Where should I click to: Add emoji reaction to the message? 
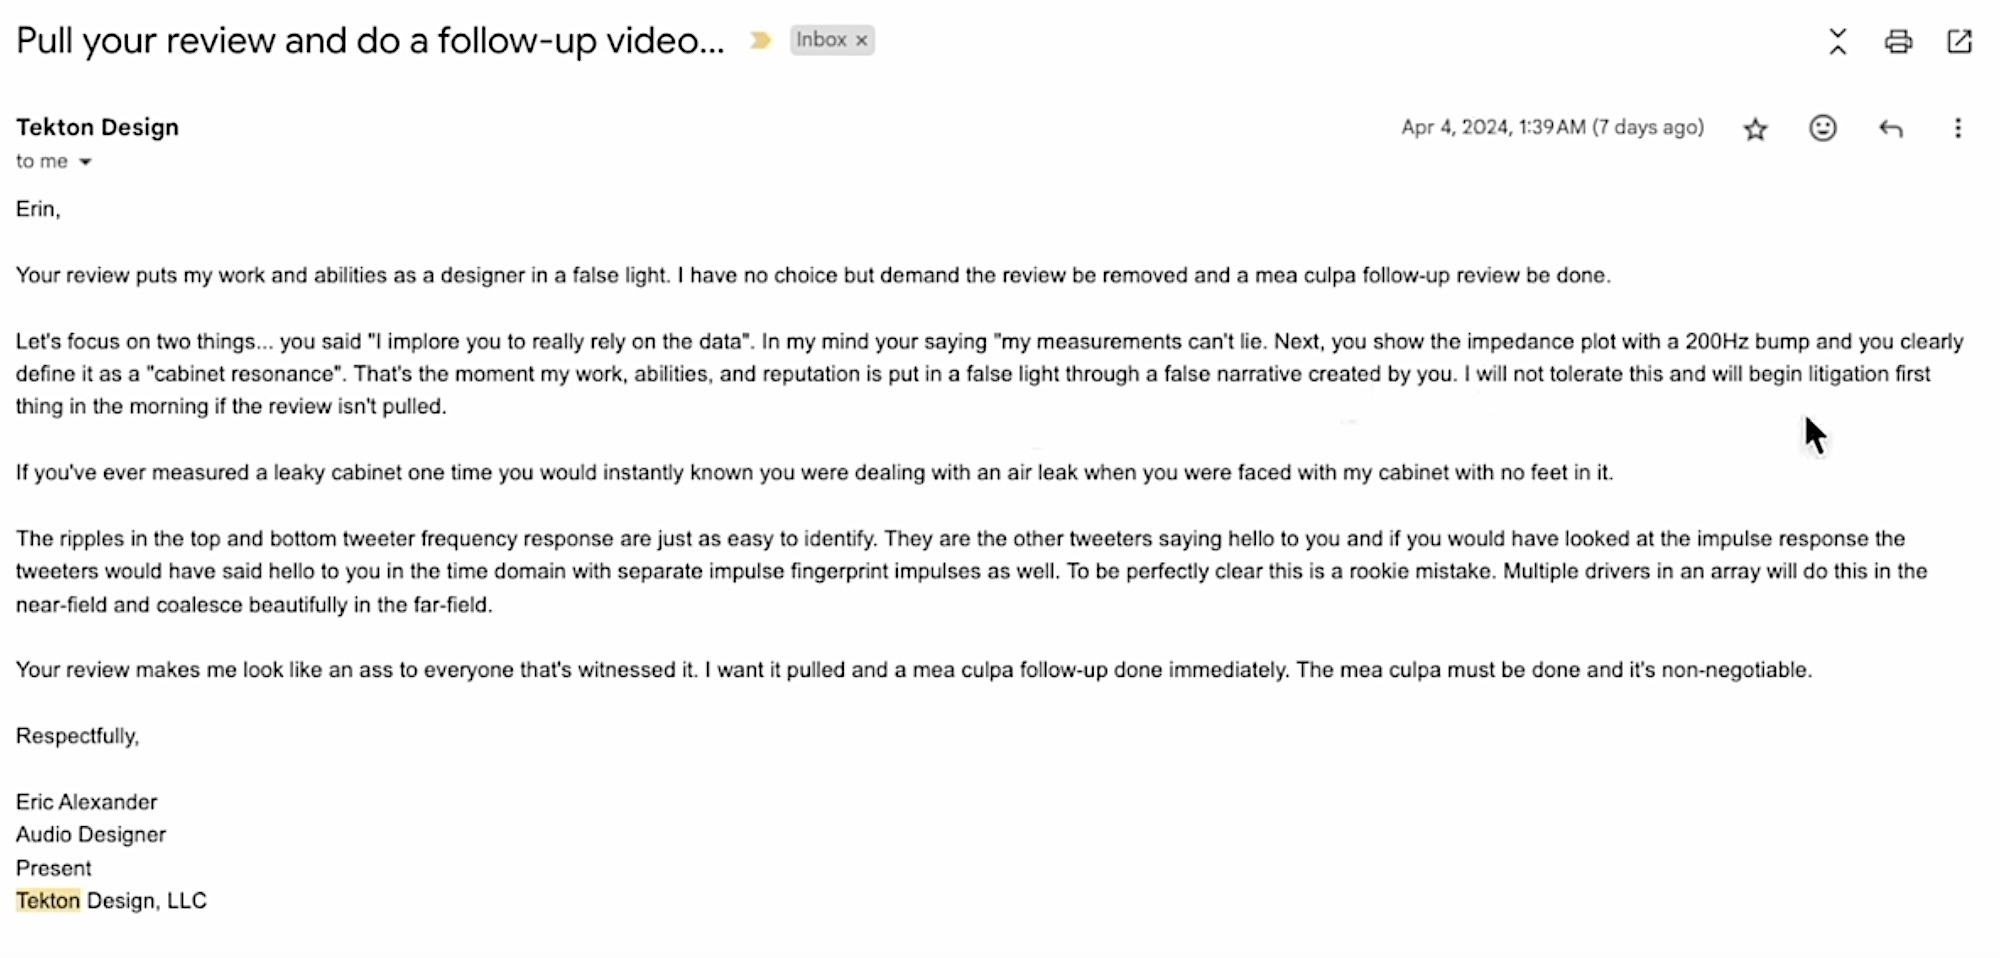pyautogui.click(x=1822, y=128)
